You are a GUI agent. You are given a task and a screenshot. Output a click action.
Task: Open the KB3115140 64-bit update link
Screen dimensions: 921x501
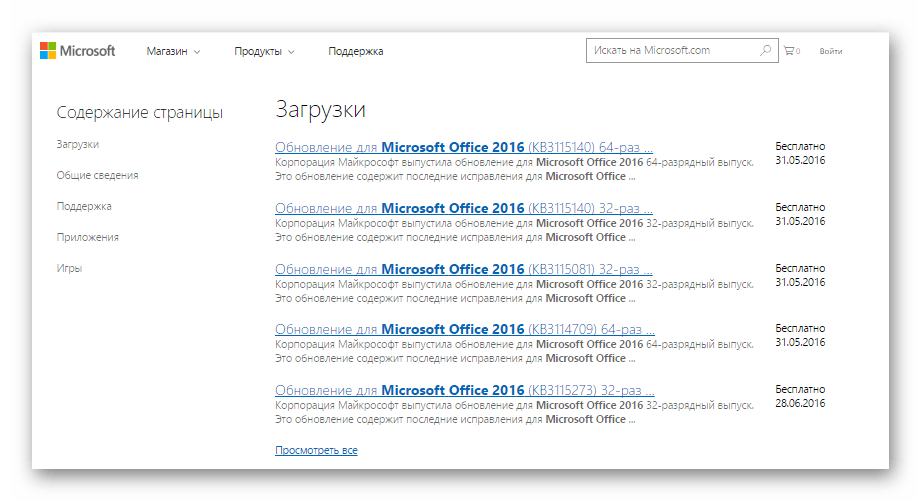463,147
